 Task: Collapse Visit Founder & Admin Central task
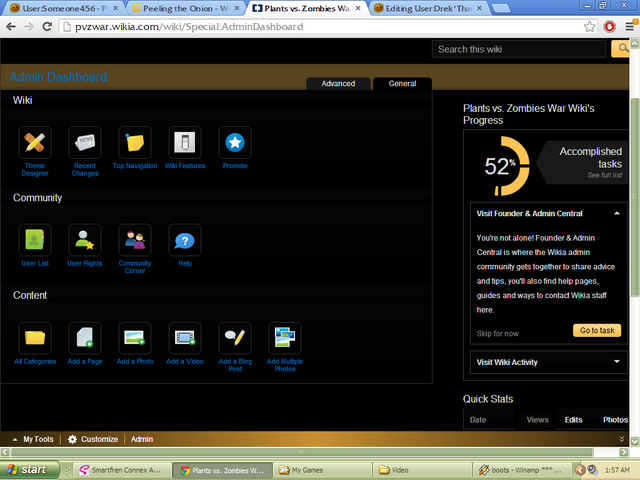pyautogui.click(x=617, y=213)
